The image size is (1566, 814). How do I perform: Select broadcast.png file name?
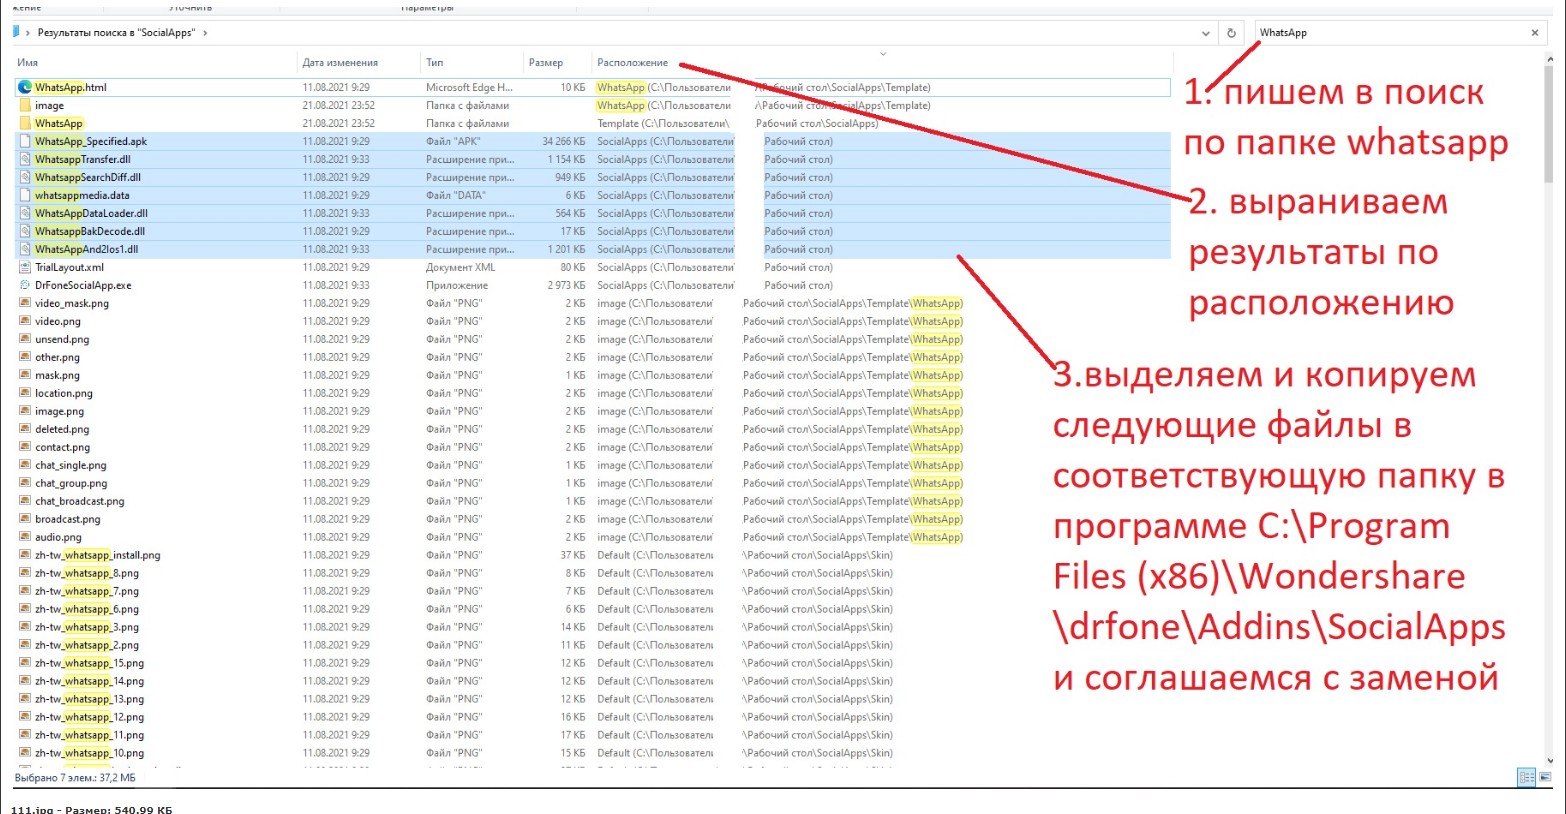click(x=68, y=519)
